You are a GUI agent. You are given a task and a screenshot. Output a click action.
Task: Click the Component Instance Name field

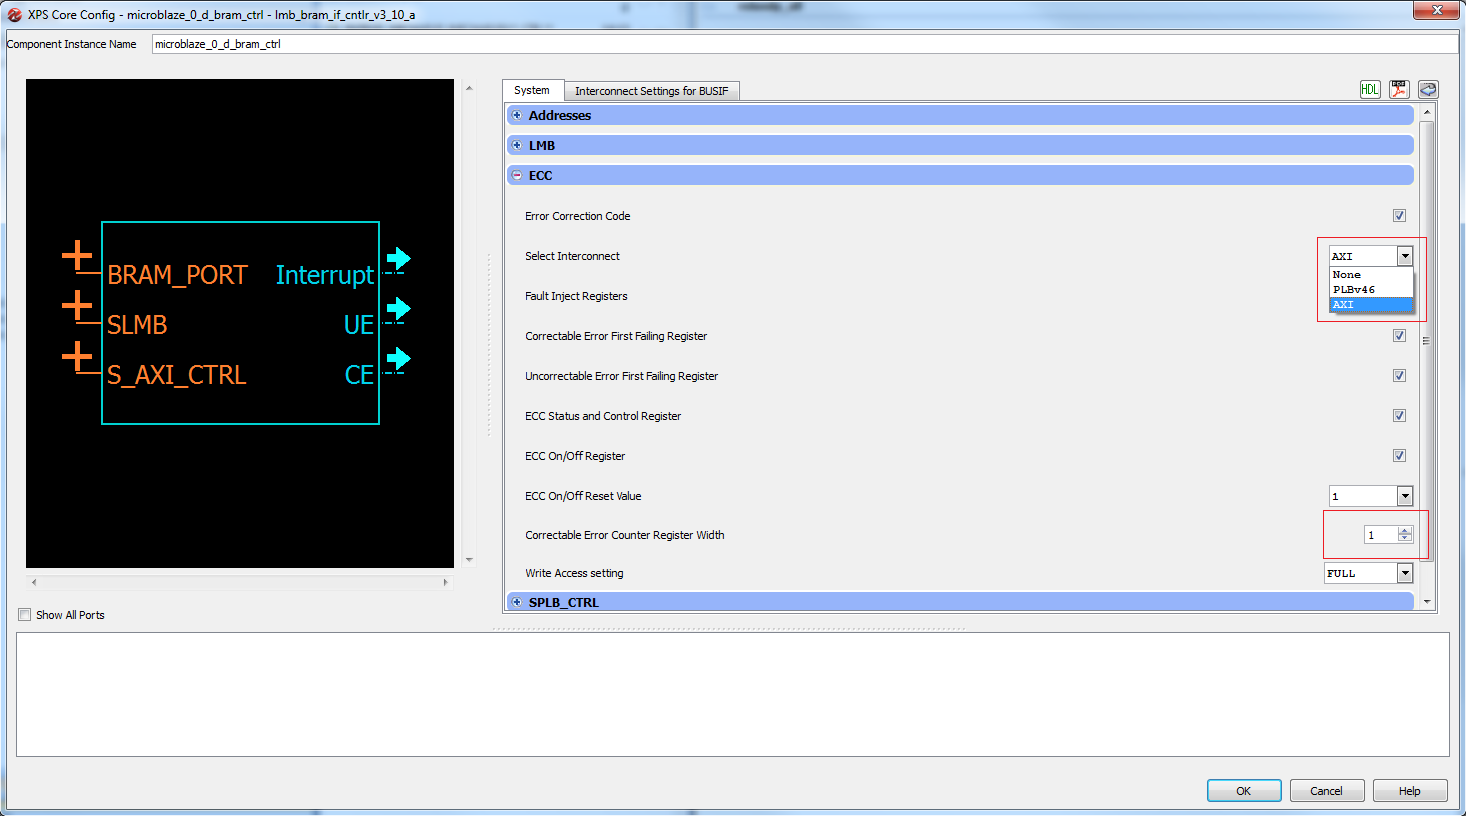point(400,43)
